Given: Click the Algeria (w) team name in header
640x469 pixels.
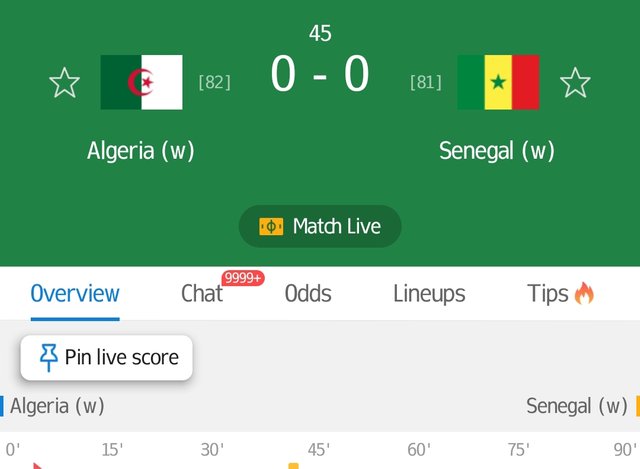Looking at the screenshot, I should 141,151.
